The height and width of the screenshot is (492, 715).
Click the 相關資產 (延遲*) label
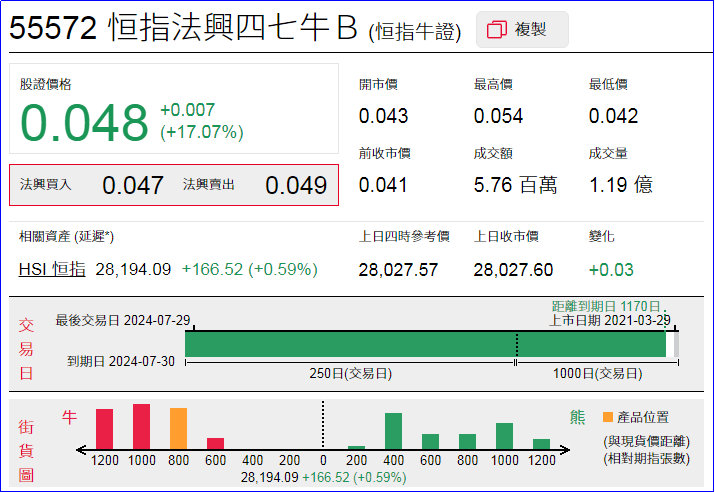[x=66, y=236]
